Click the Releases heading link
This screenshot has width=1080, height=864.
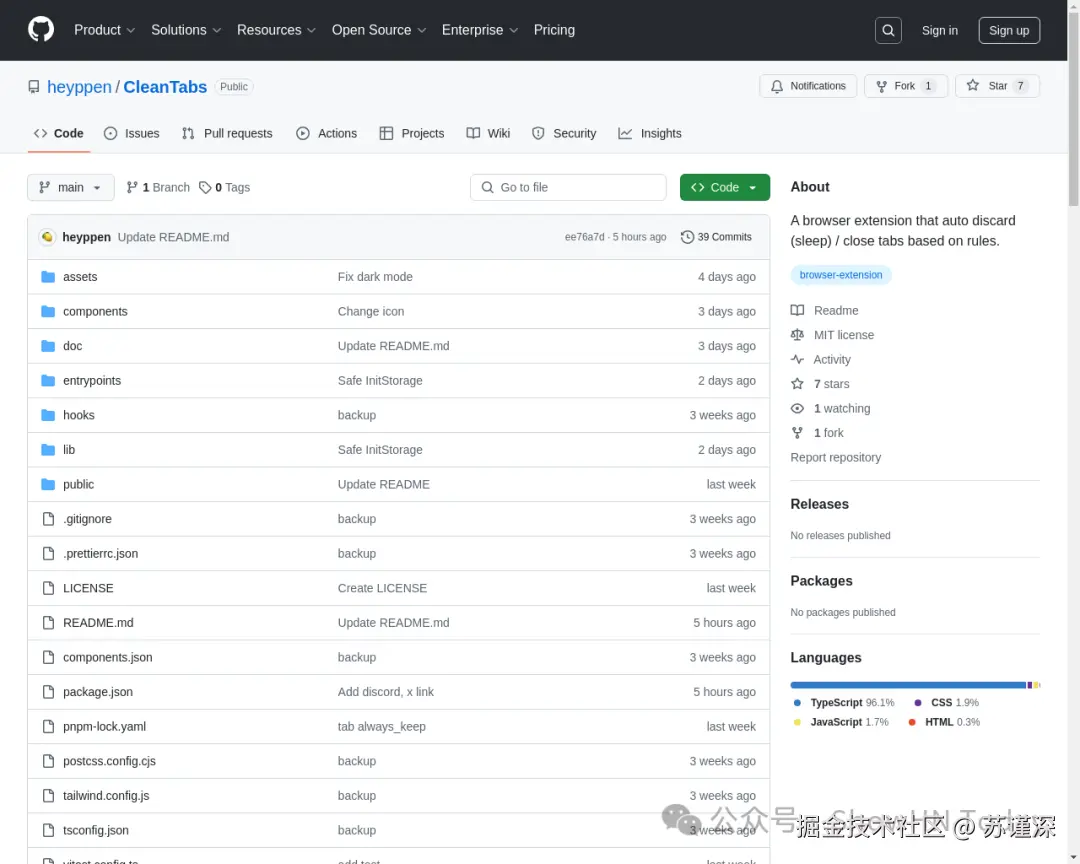(x=820, y=504)
